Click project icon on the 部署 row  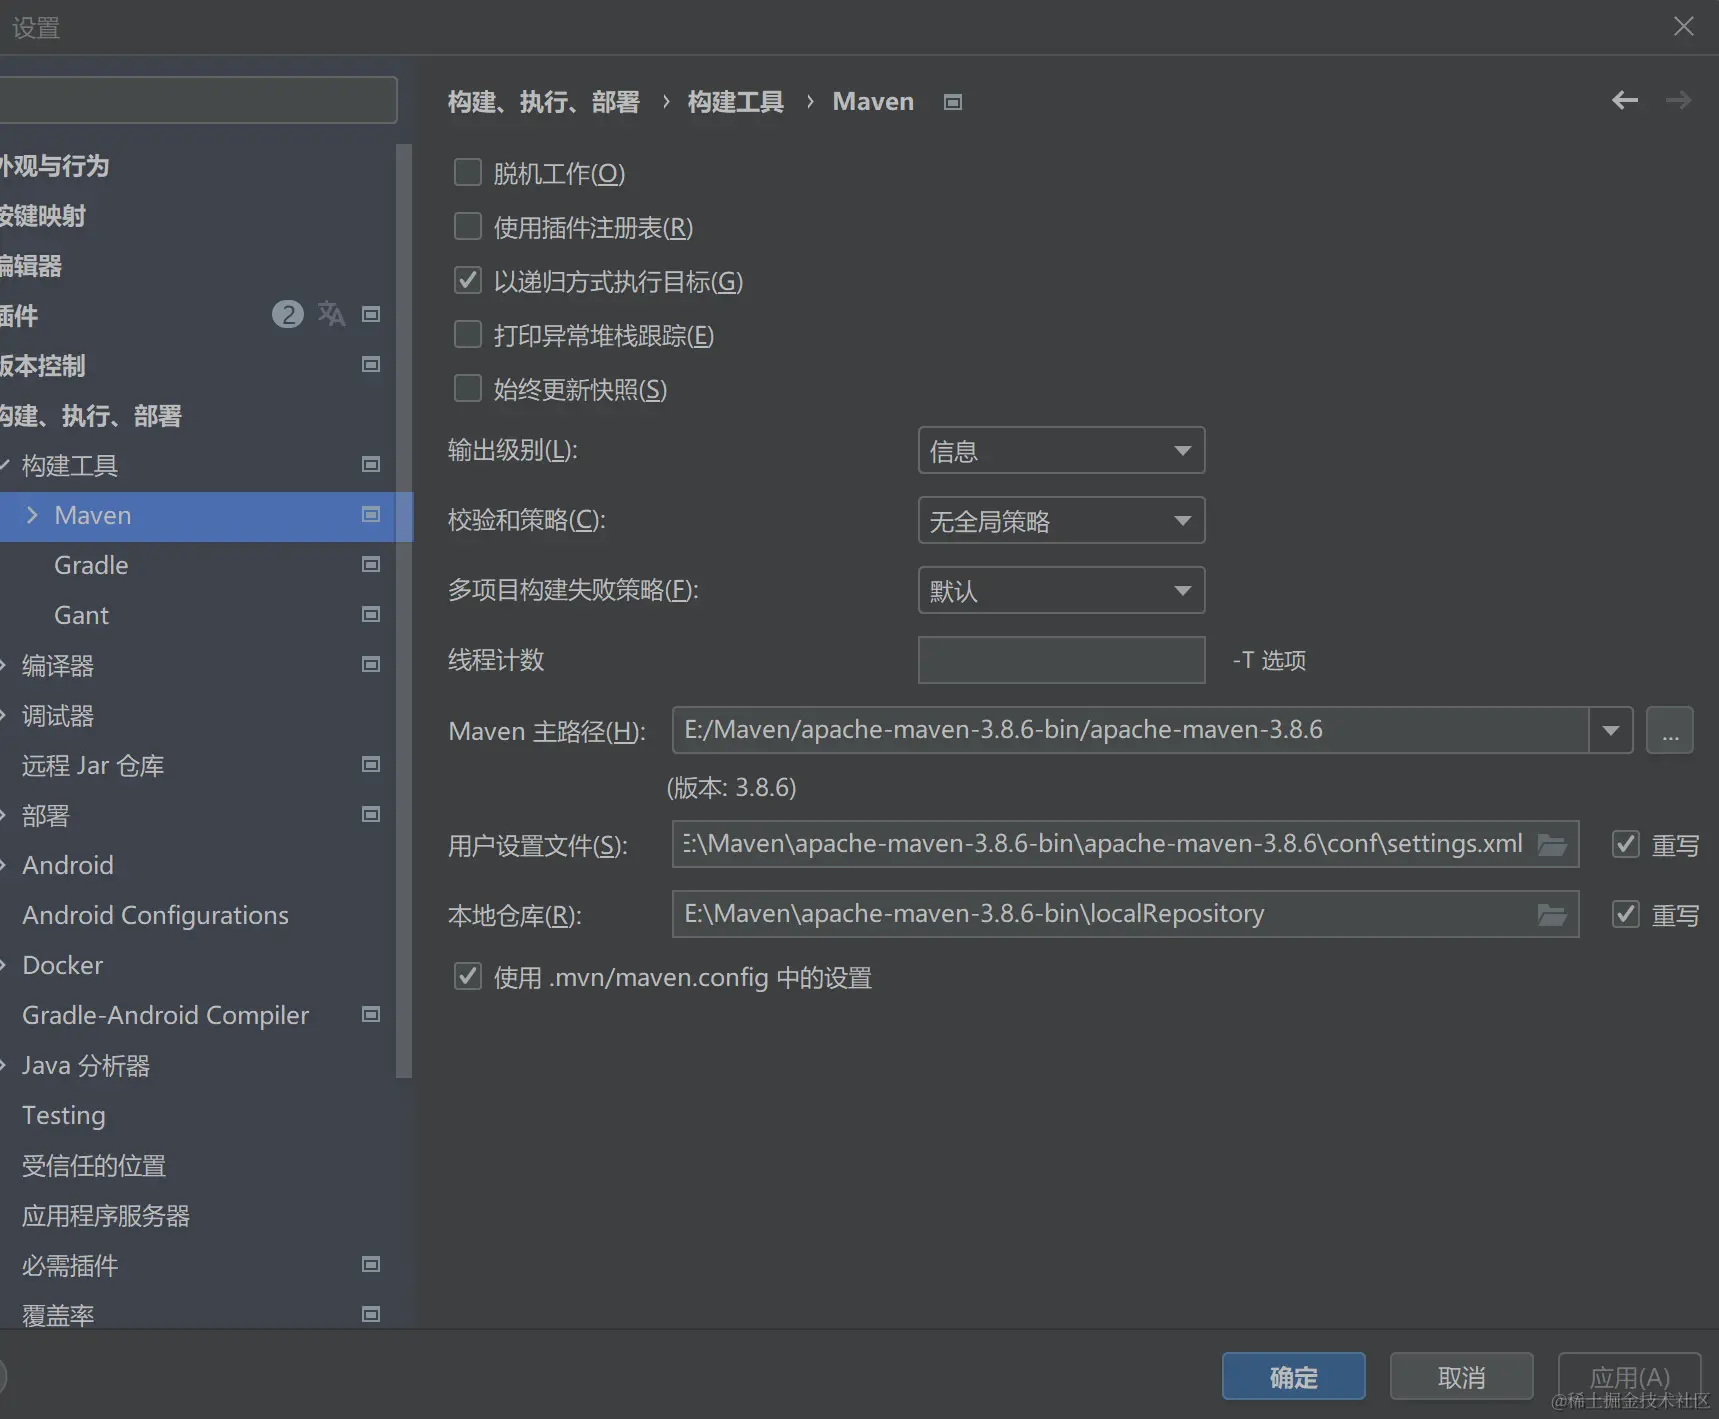point(371,814)
